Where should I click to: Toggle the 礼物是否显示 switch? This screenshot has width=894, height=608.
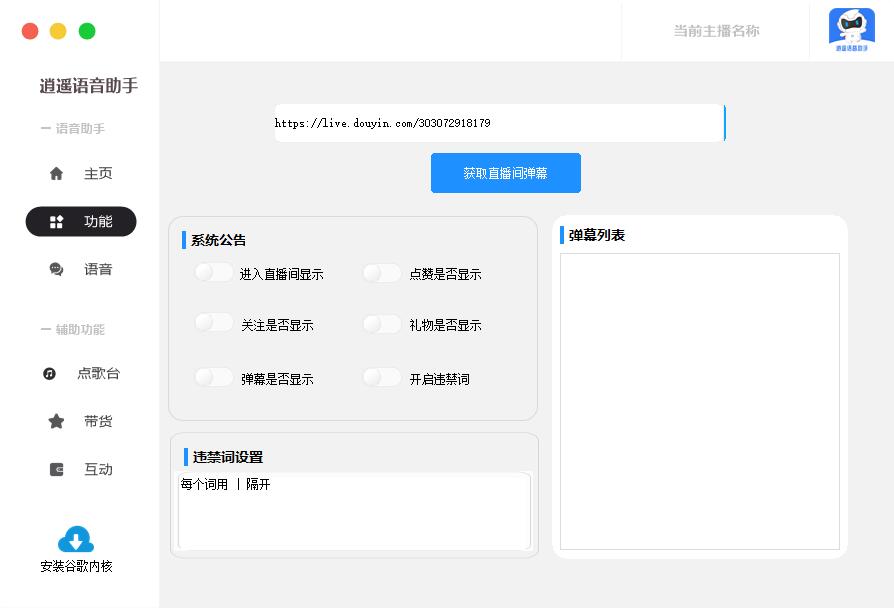[x=382, y=324]
